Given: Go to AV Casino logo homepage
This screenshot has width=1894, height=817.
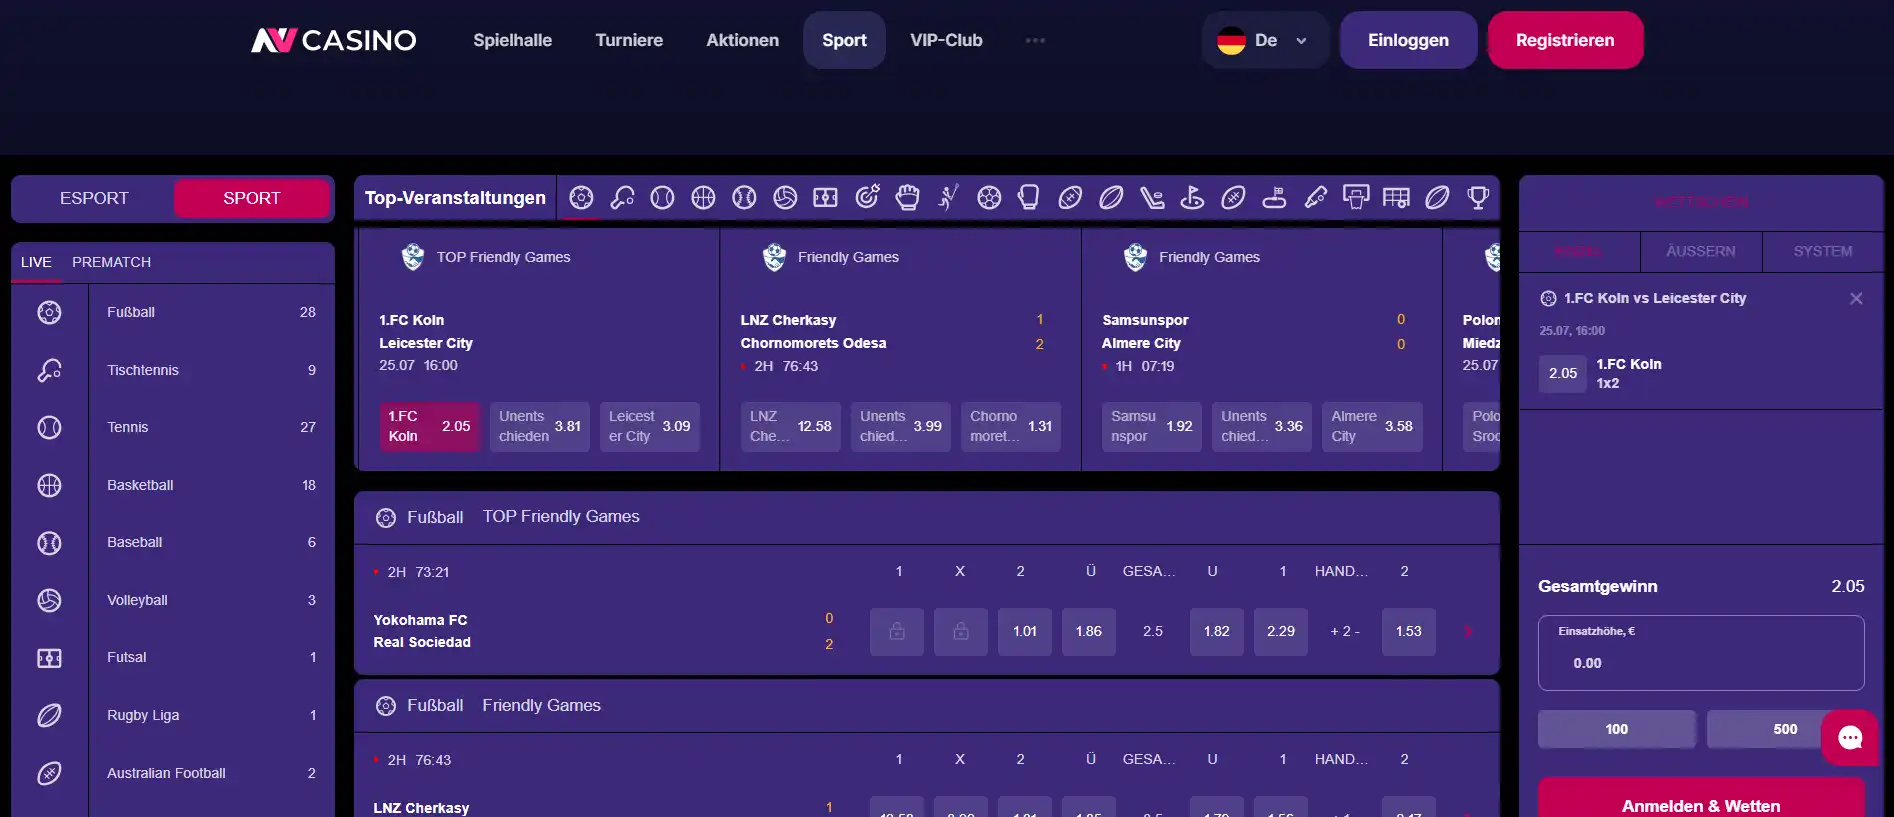Looking at the screenshot, I should pyautogui.click(x=334, y=40).
